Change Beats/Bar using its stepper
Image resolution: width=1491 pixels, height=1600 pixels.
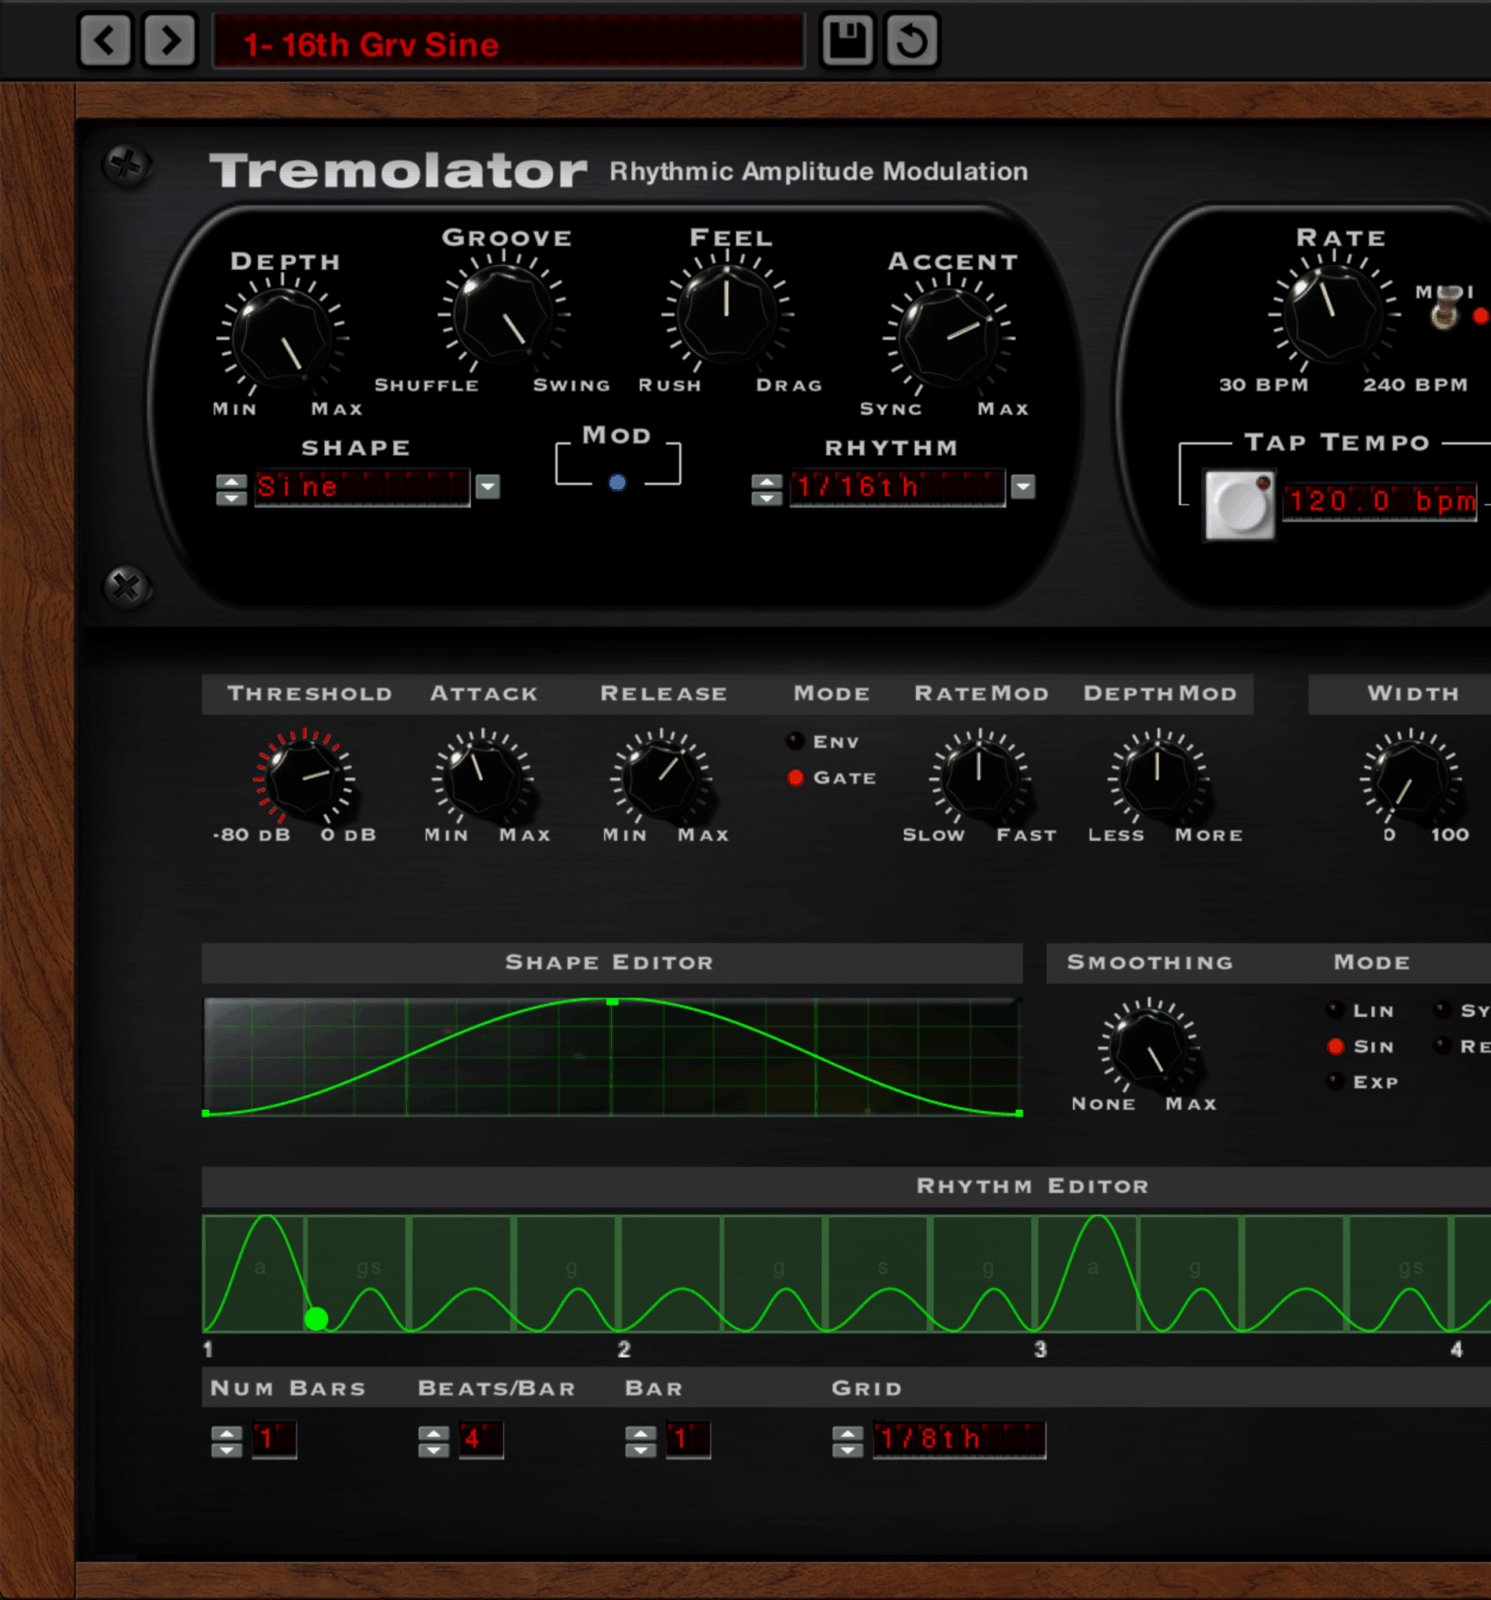pyautogui.click(x=433, y=1441)
